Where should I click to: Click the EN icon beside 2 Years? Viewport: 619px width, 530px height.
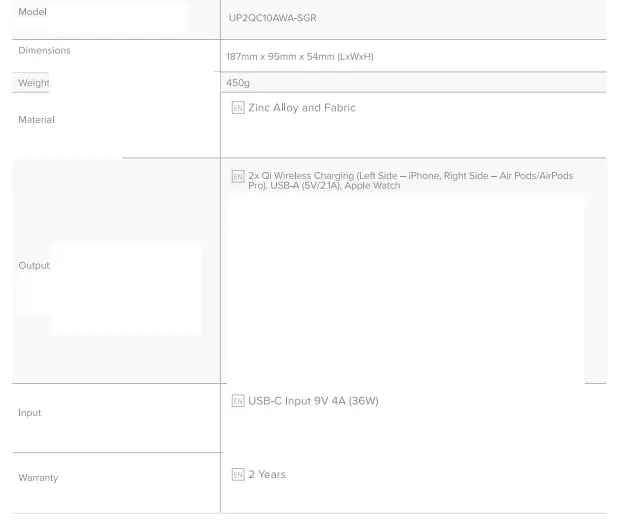tap(238, 475)
